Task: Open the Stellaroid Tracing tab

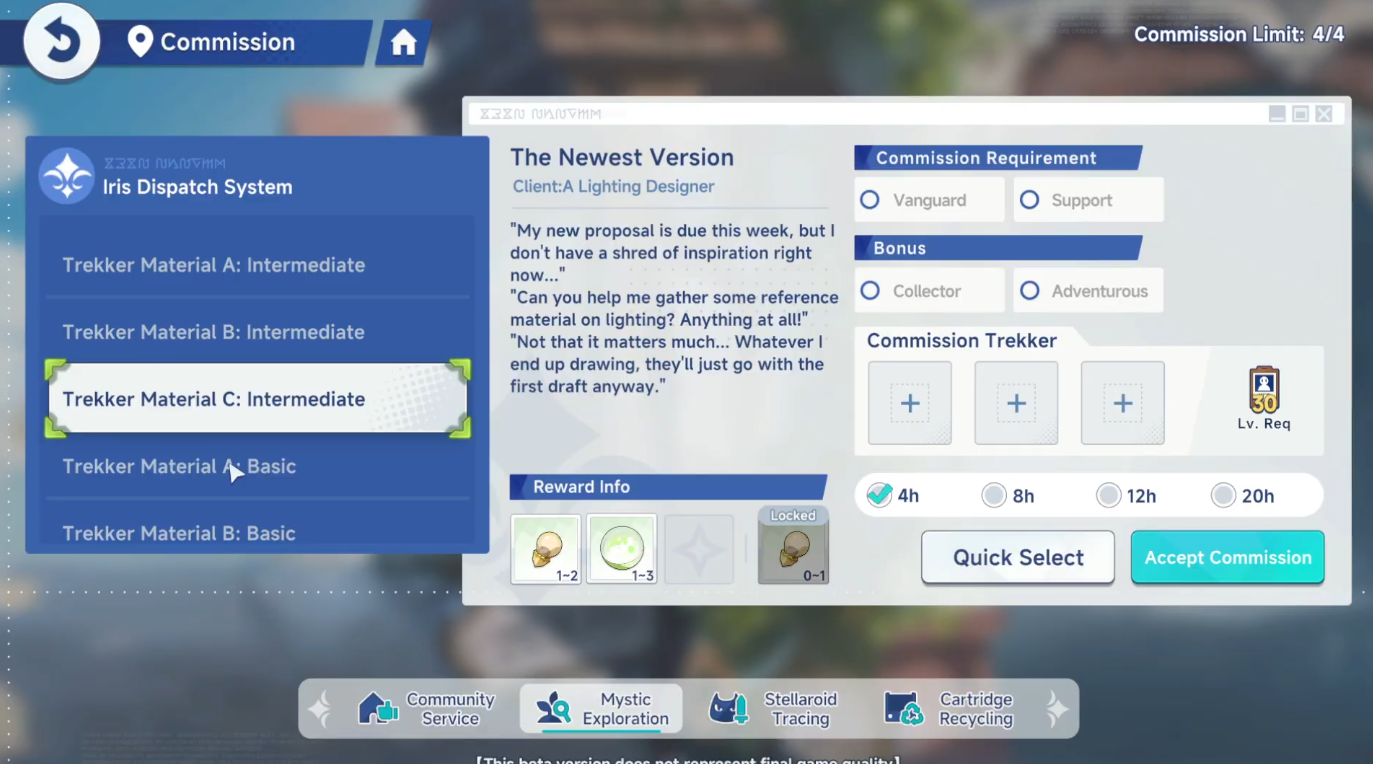Action: point(774,709)
